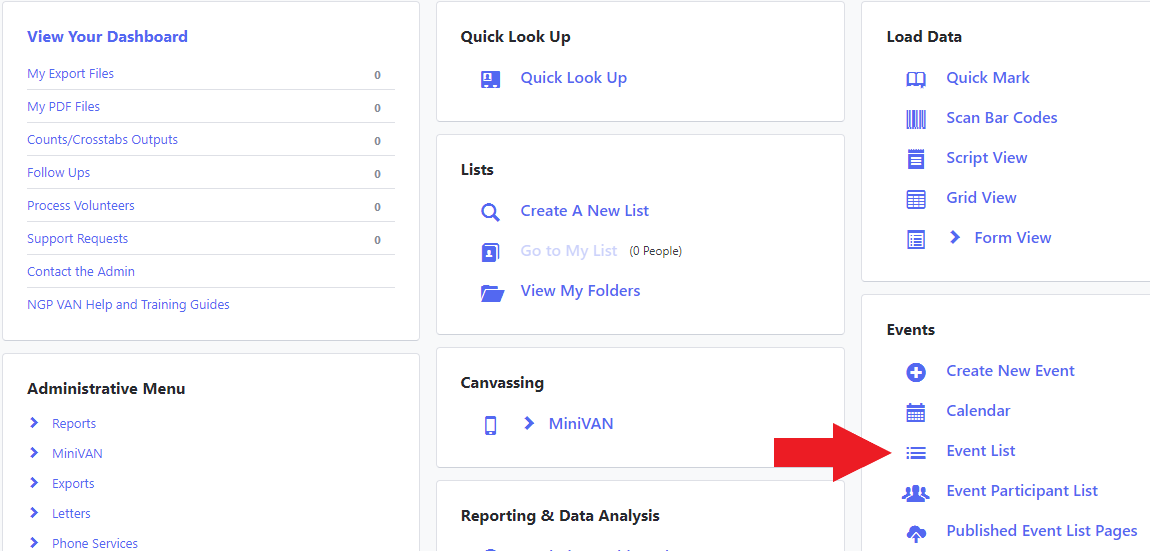This screenshot has height=551, width=1150.
Task: Expand the Exports chevron
Action: click(34, 483)
